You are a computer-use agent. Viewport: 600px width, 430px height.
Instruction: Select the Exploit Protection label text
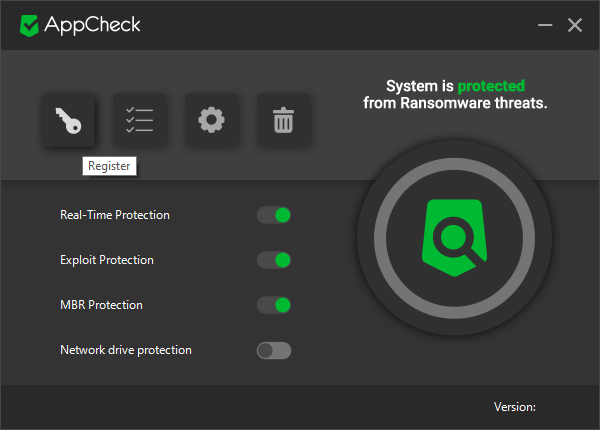(x=107, y=260)
